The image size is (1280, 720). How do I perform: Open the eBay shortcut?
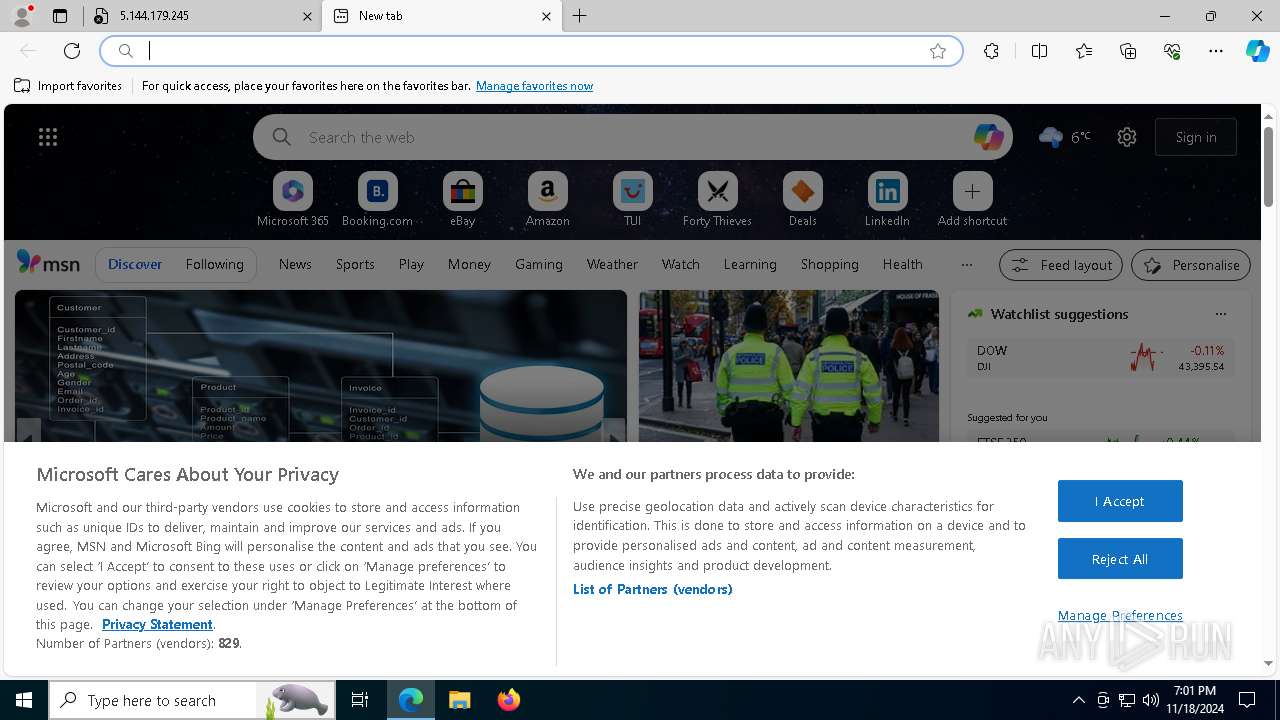pos(462,199)
